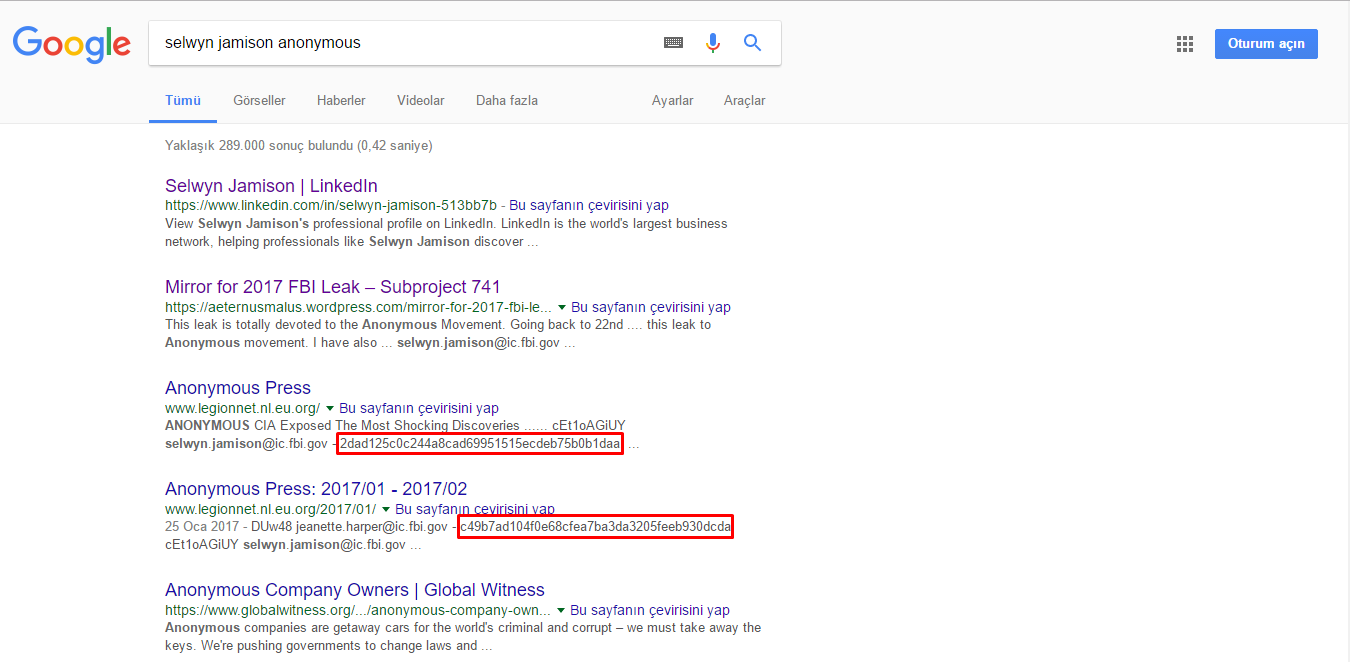
Task: Click the hash 2dad125c0c244a8cad69951515ecdeb75b0b1daa
Action: pos(480,443)
